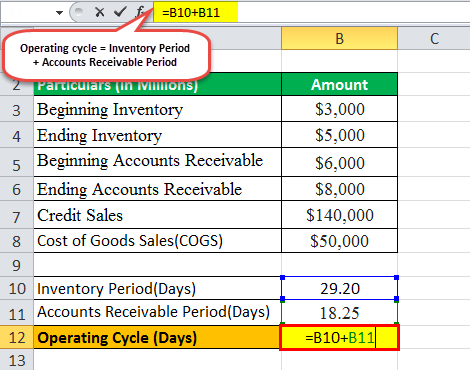Click the Cost of Goods Sales(COGS) cell

pyautogui.click(x=158, y=241)
